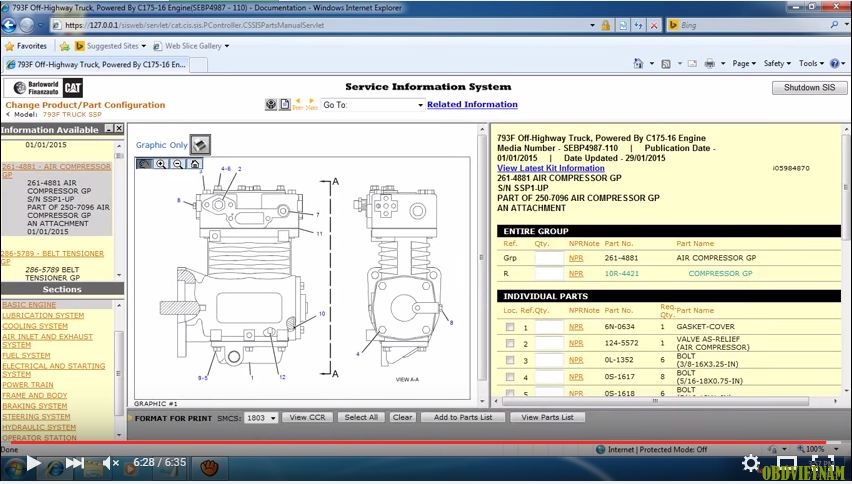Click the zoom out magnifier on the graphic
852x484 pixels.
coord(177,163)
